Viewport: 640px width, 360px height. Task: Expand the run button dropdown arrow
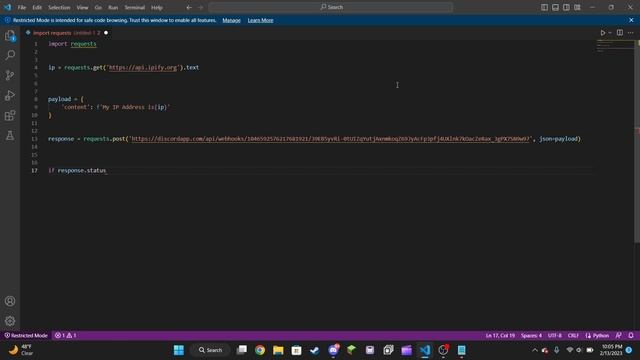pyautogui.click(x=610, y=33)
